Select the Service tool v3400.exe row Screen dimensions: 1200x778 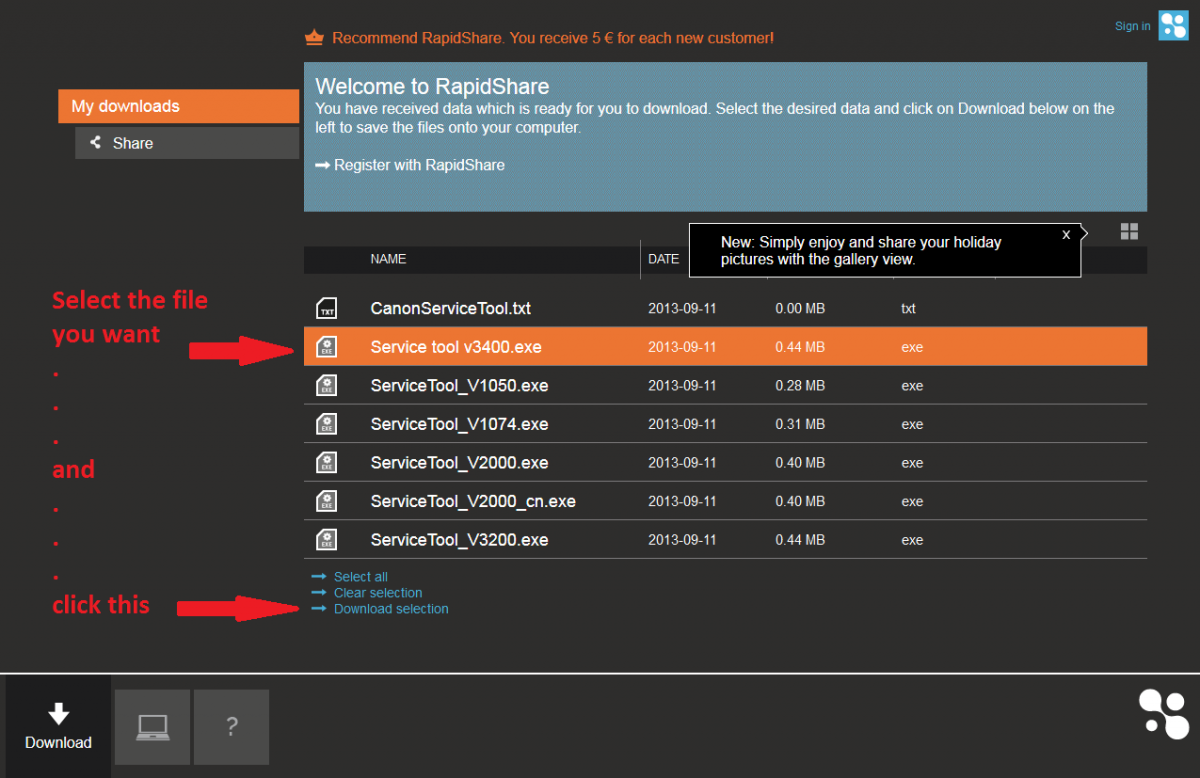(456, 347)
